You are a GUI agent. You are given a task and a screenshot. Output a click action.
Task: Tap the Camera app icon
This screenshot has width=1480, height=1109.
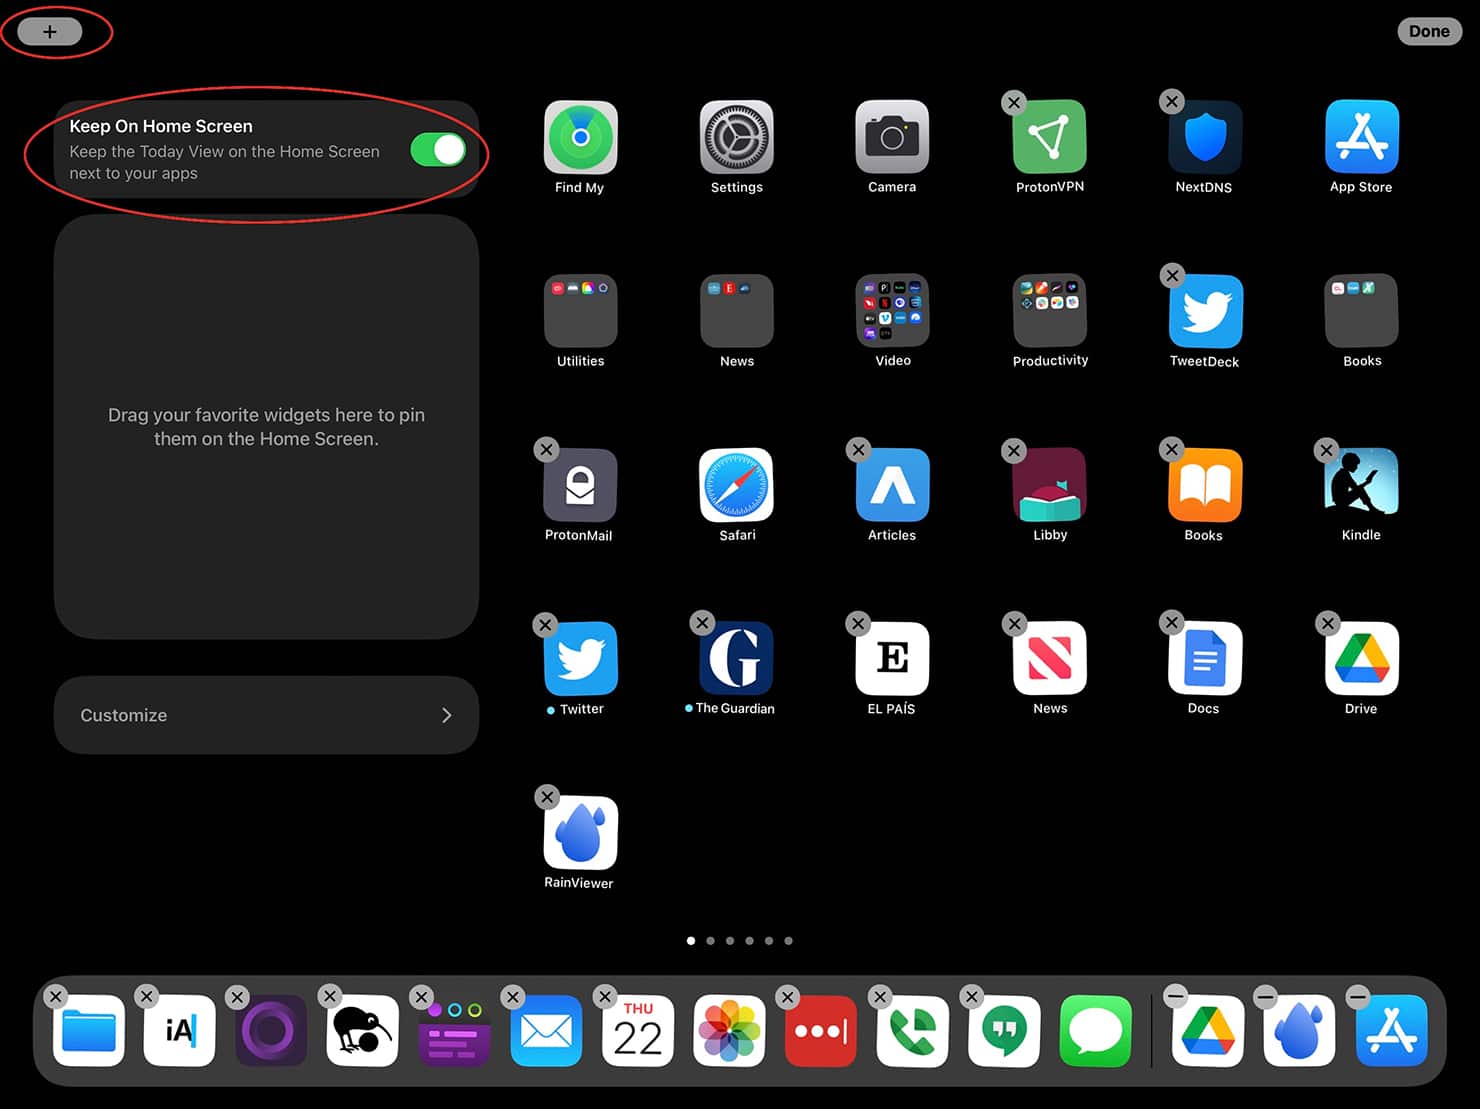point(892,138)
